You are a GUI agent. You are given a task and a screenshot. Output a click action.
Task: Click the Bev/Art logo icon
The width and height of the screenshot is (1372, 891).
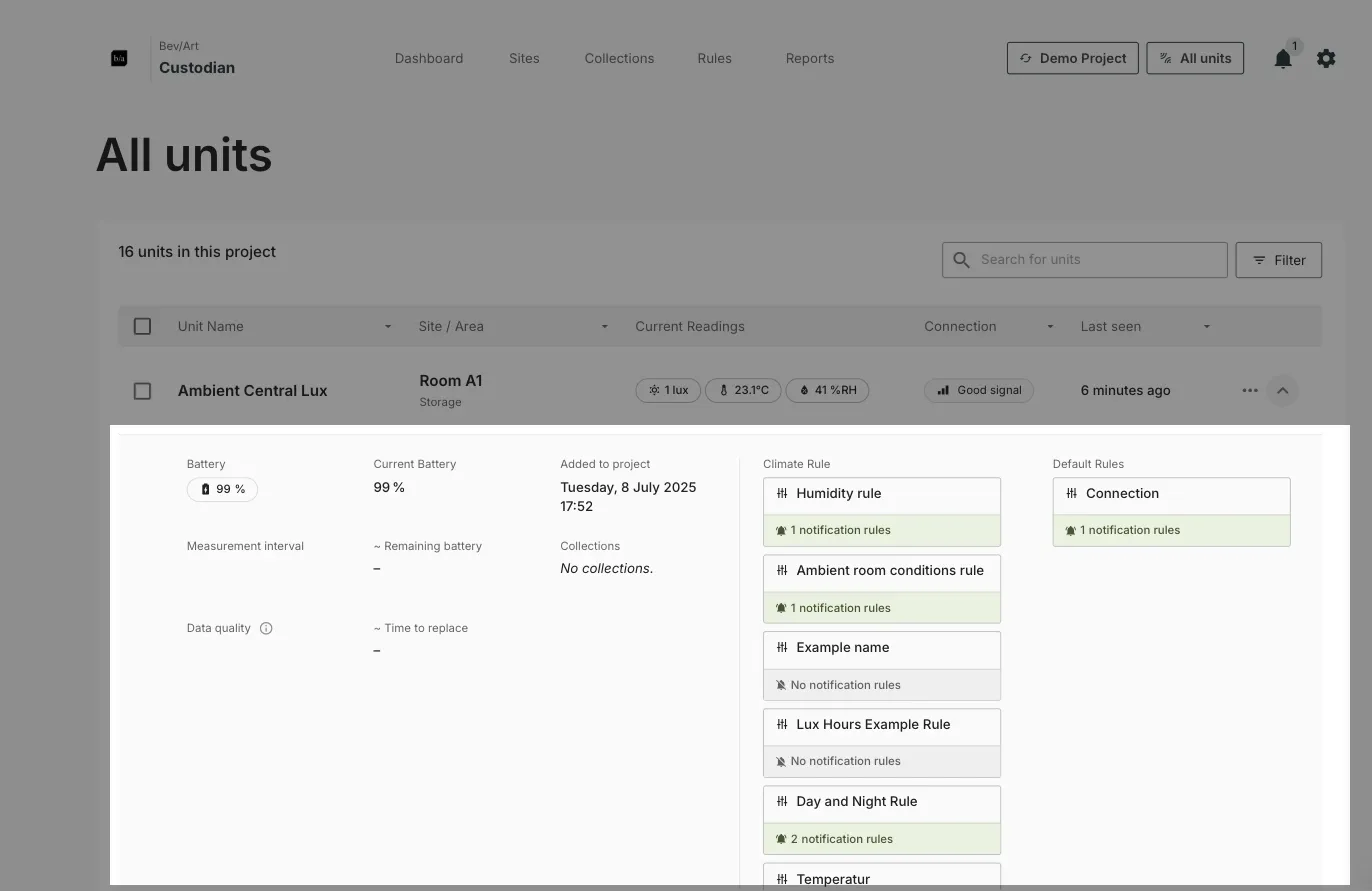[119, 59]
